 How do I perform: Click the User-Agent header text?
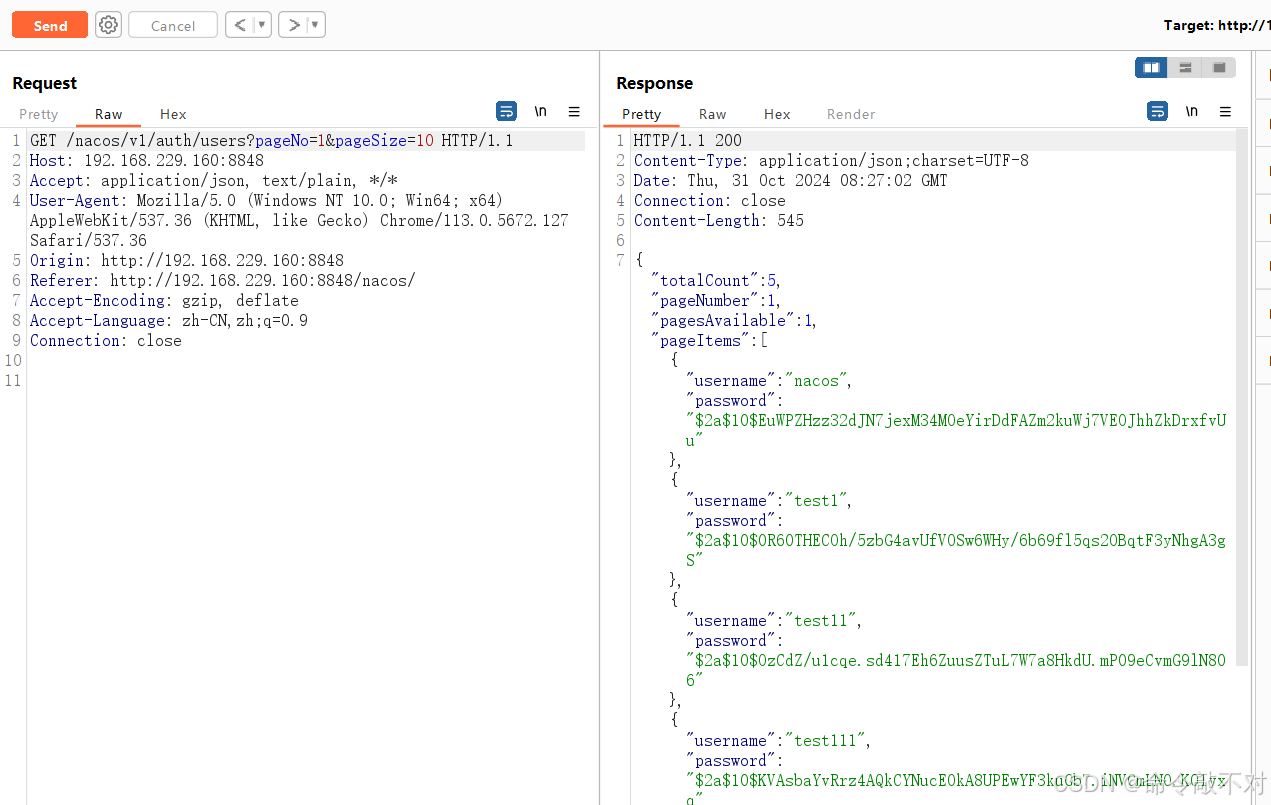click(299, 221)
